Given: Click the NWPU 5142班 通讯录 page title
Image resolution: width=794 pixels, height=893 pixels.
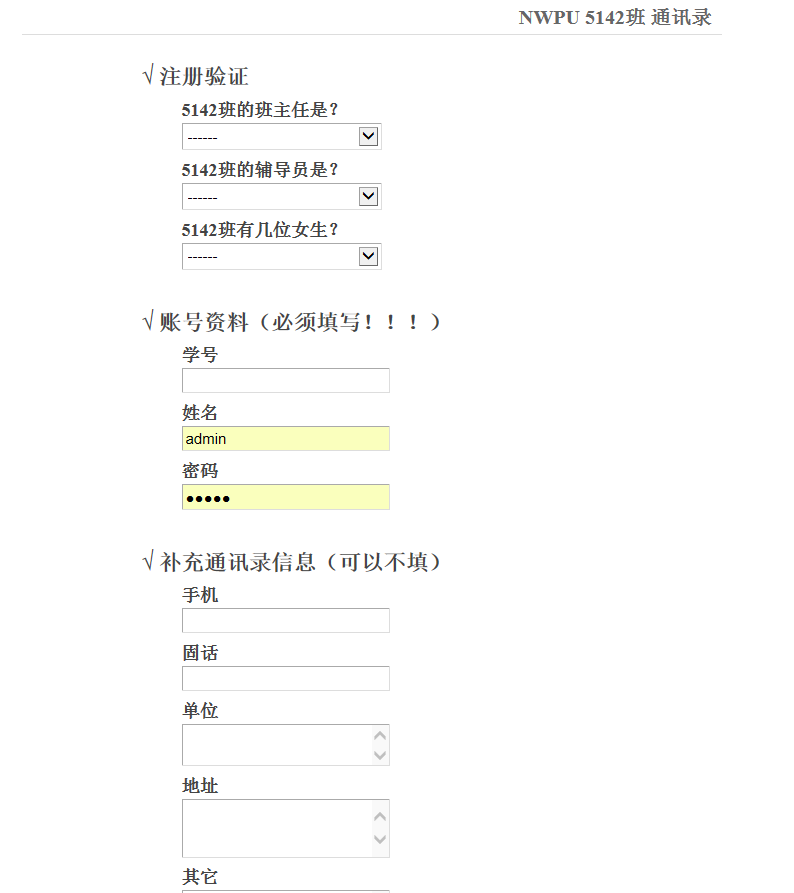Looking at the screenshot, I should click(615, 17).
